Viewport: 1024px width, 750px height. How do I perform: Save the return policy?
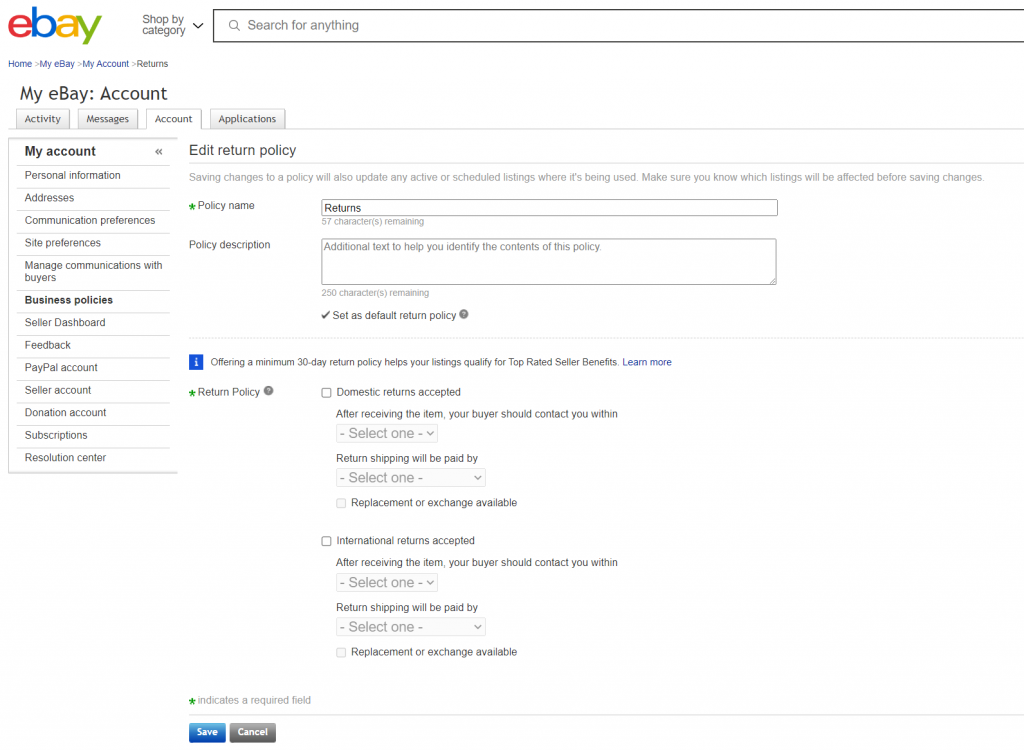207,732
